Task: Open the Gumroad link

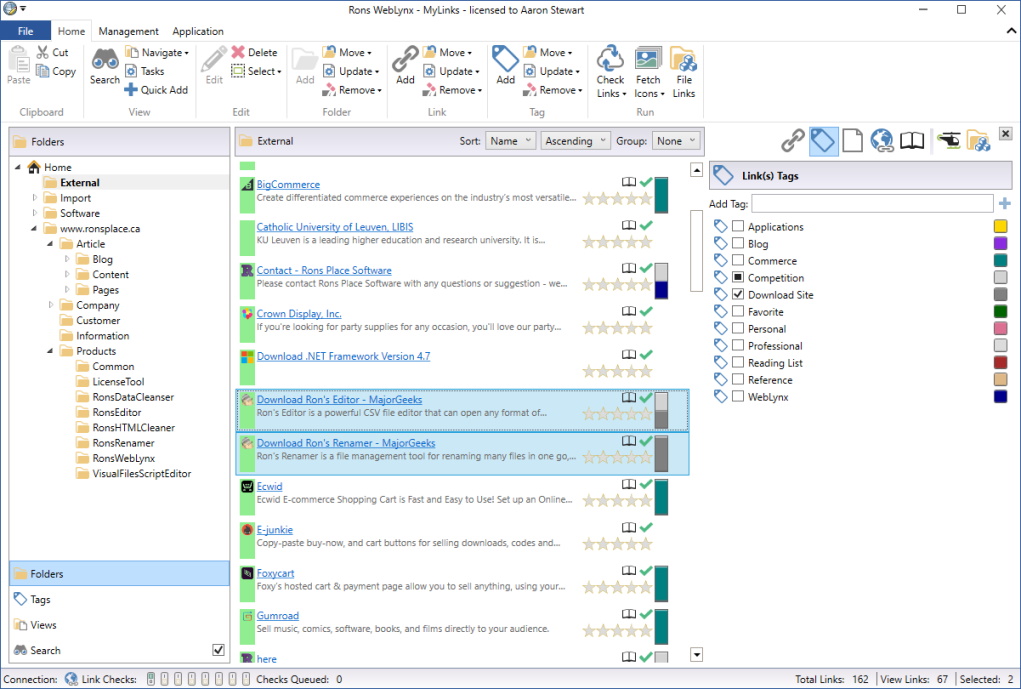Action: pyautogui.click(x=277, y=615)
